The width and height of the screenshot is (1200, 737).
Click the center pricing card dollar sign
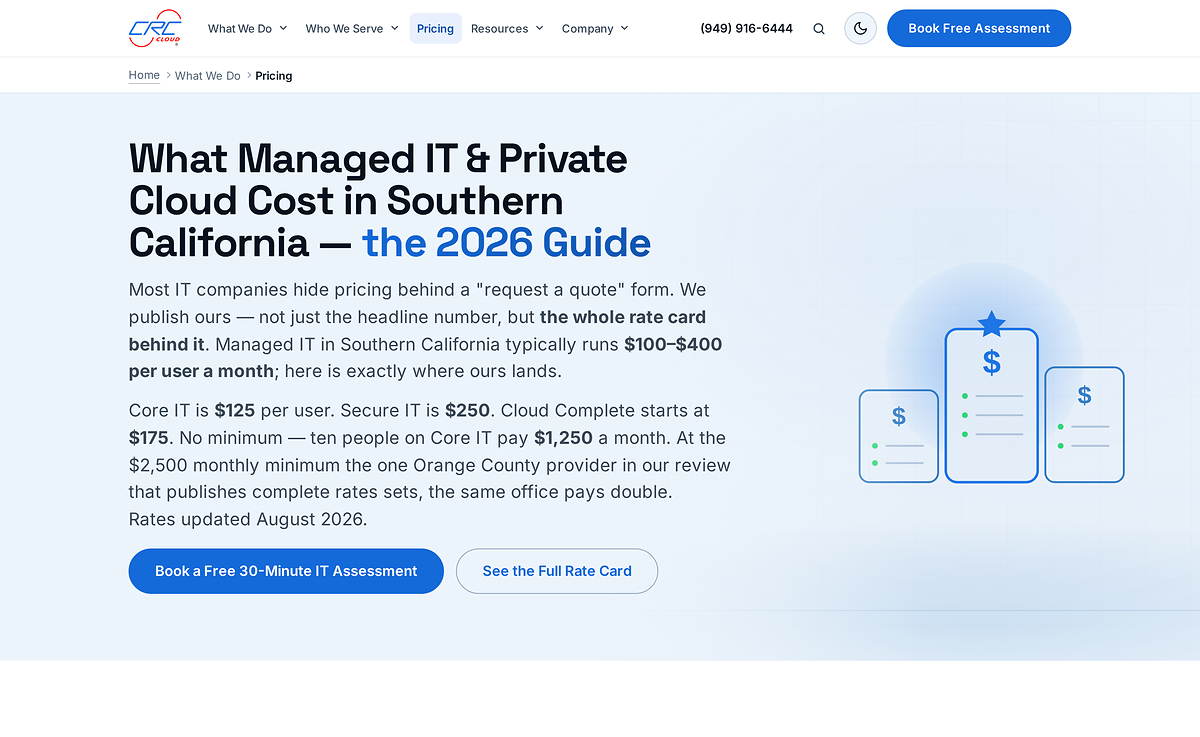[x=991, y=362]
